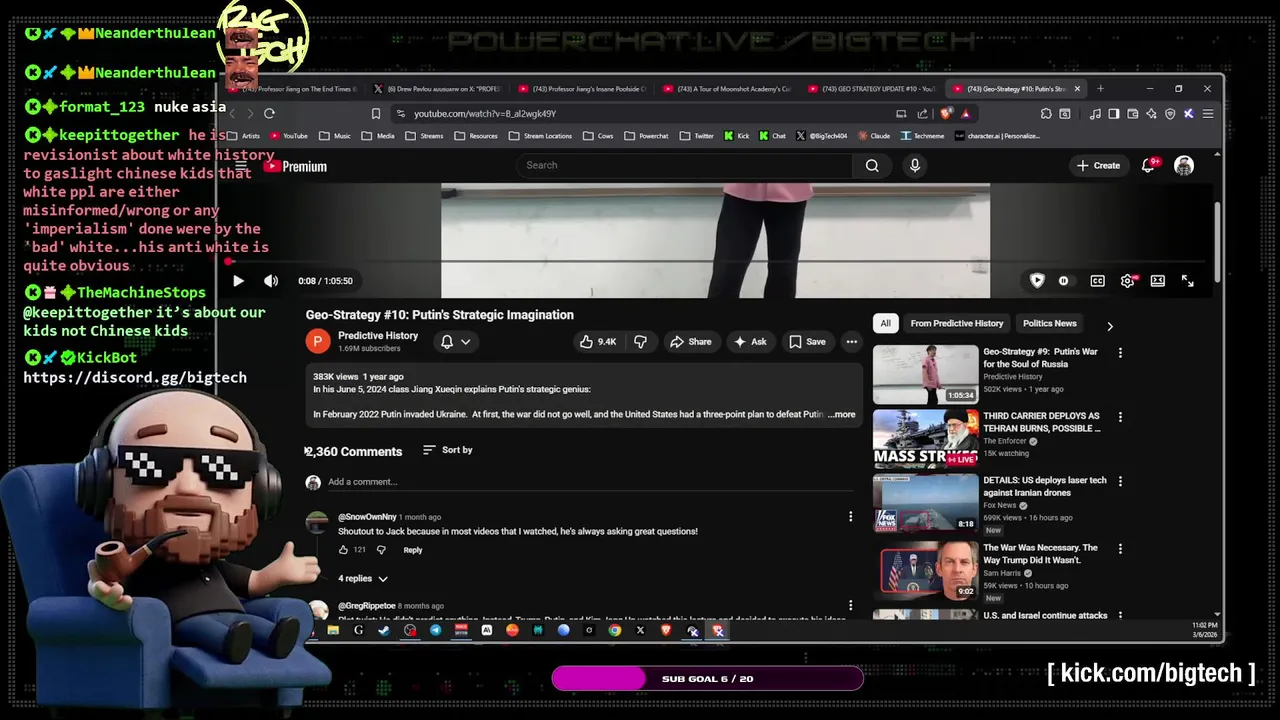
Task: Mute the video with speaker icon
Action: pyautogui.click(x=271, y=281)
